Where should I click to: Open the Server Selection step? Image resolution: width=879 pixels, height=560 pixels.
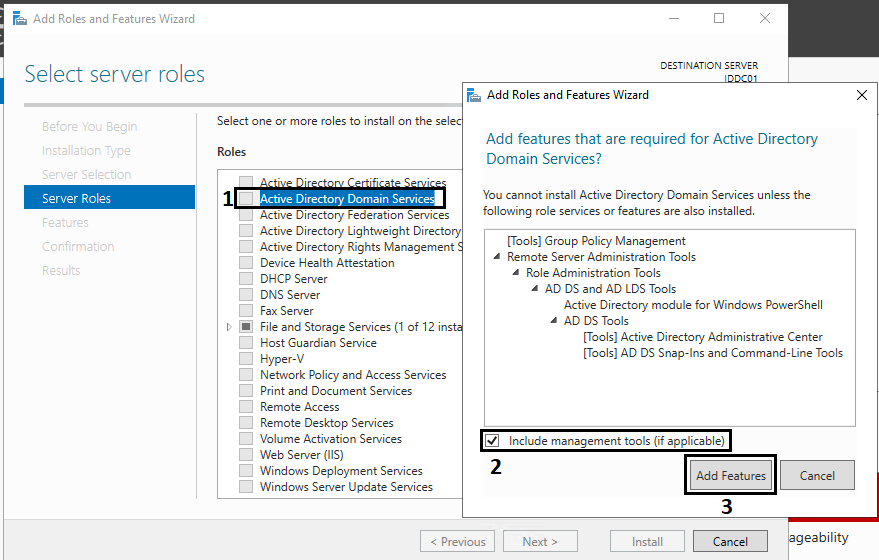(86, 174)
